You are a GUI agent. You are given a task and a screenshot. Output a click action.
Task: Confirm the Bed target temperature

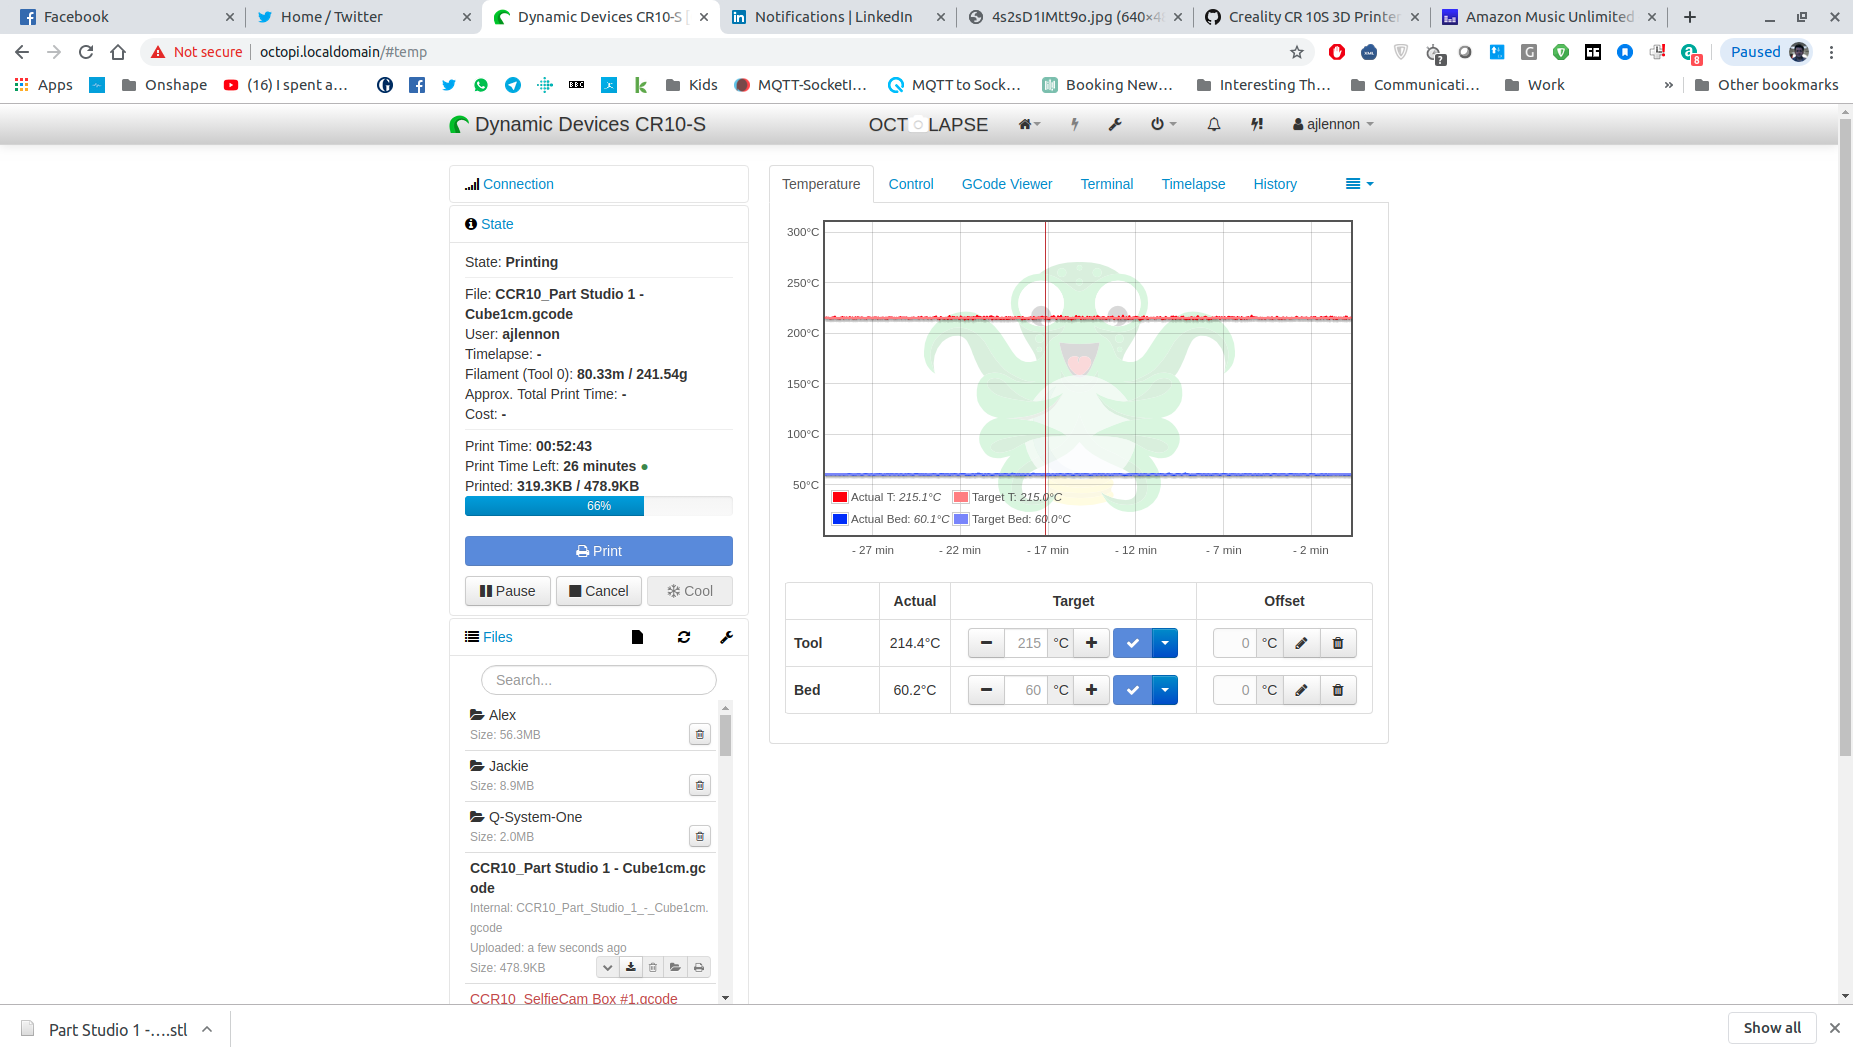[x=1133, y=690]
